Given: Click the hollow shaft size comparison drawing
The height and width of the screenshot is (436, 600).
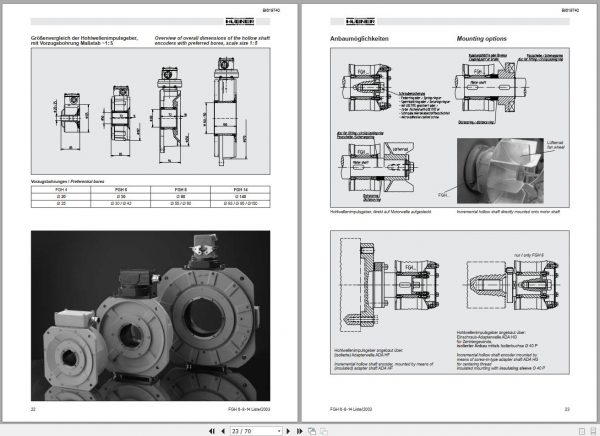Looking at the screenshot, I should [150, 111].
